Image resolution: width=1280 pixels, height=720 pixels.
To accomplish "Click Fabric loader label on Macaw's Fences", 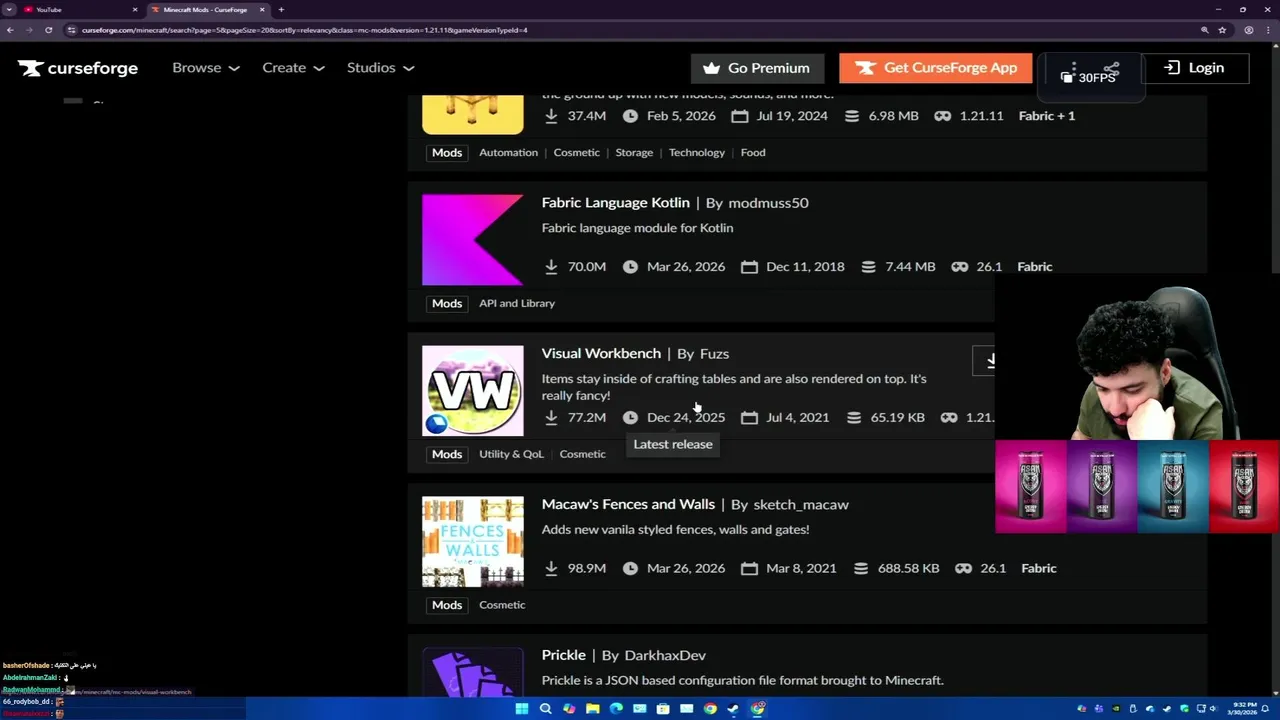I will click(1038, 568).
